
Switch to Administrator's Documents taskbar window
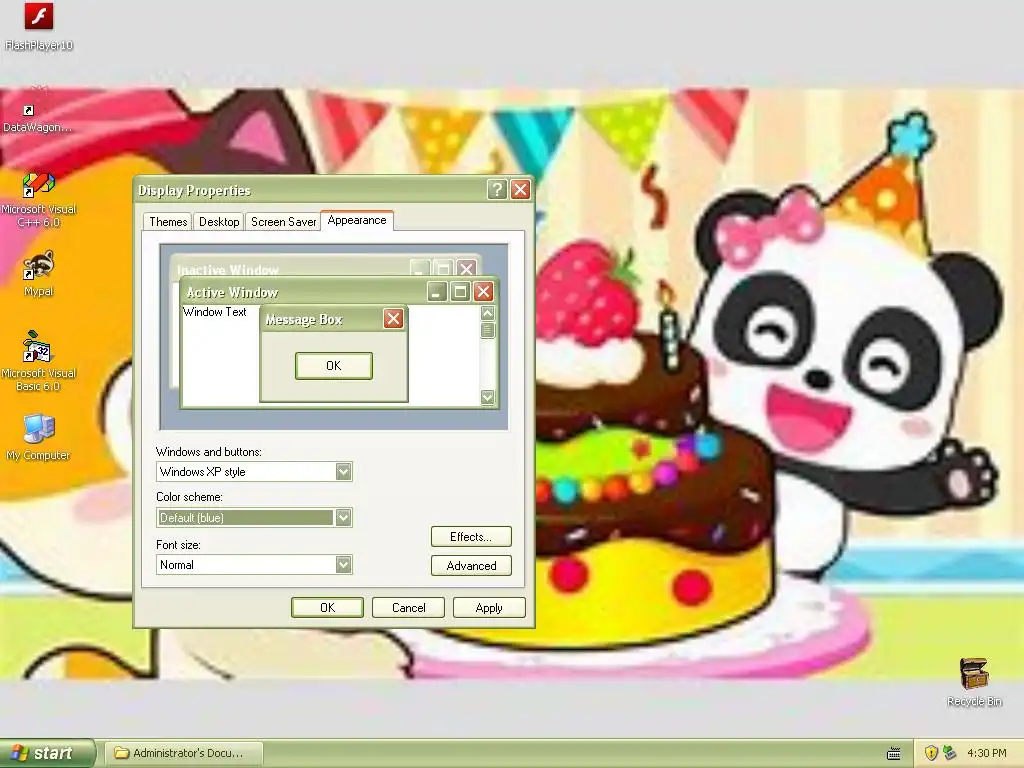[184, 753]
